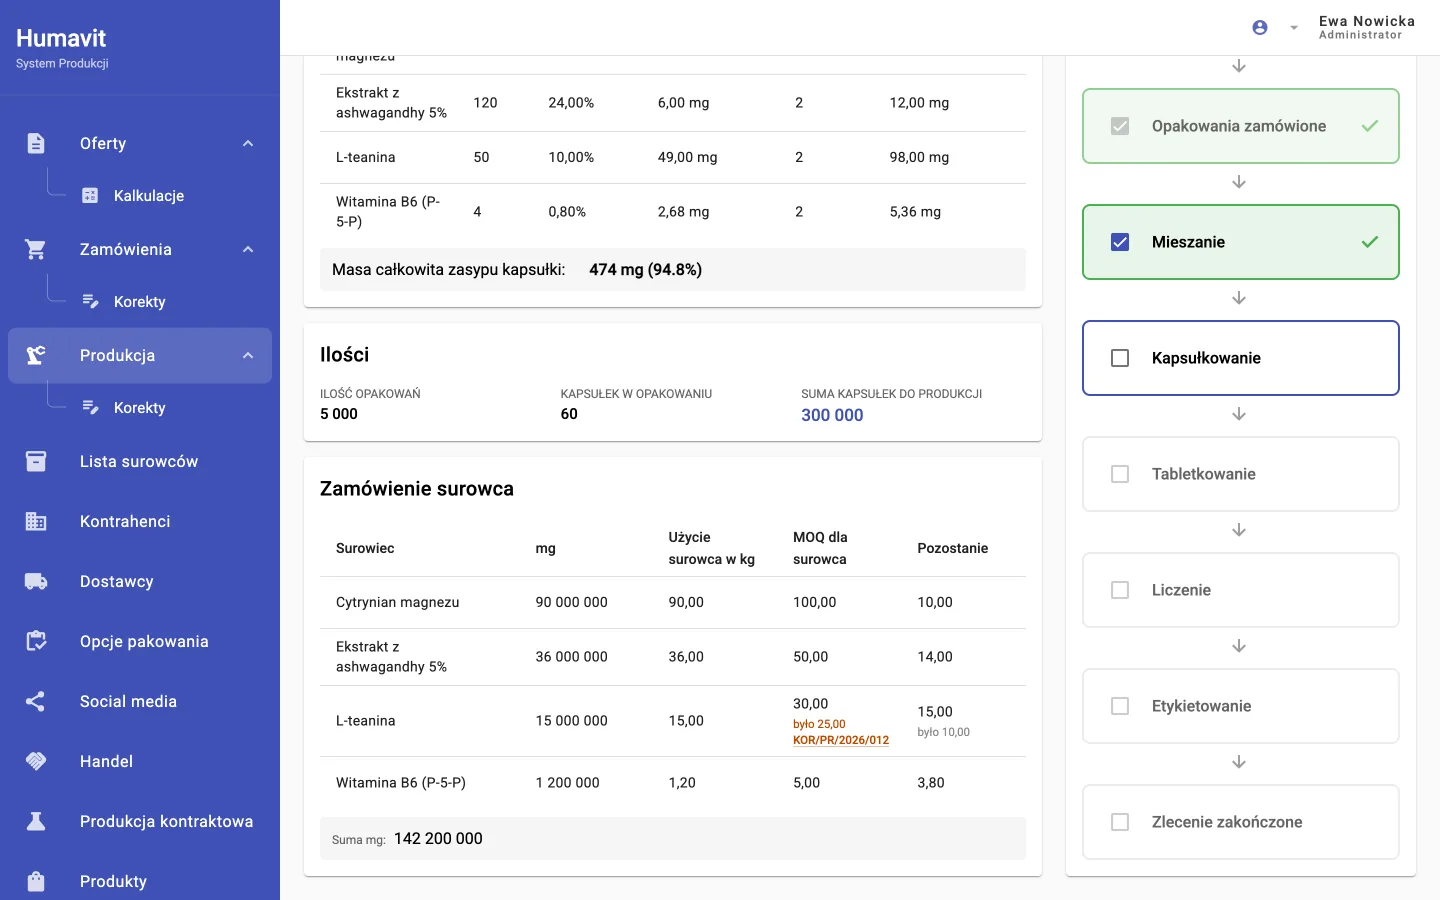Mark the Zlecenie zakończone checkbox
The image size is (1440, 900).
[1120, 822]
